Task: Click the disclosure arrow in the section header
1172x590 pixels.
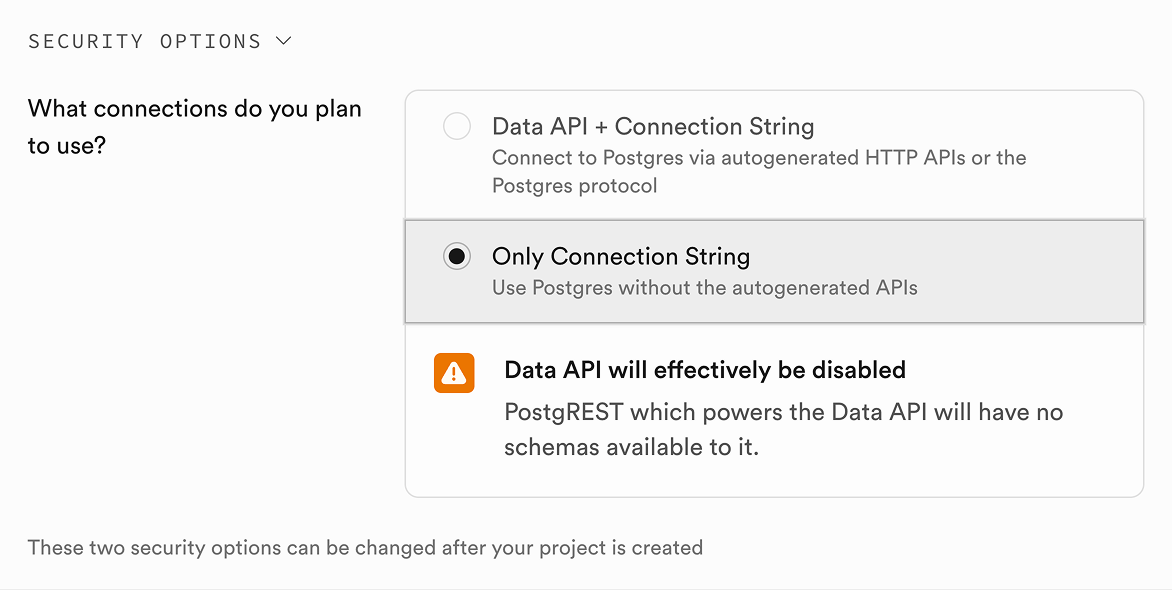Action: point(283,41)
